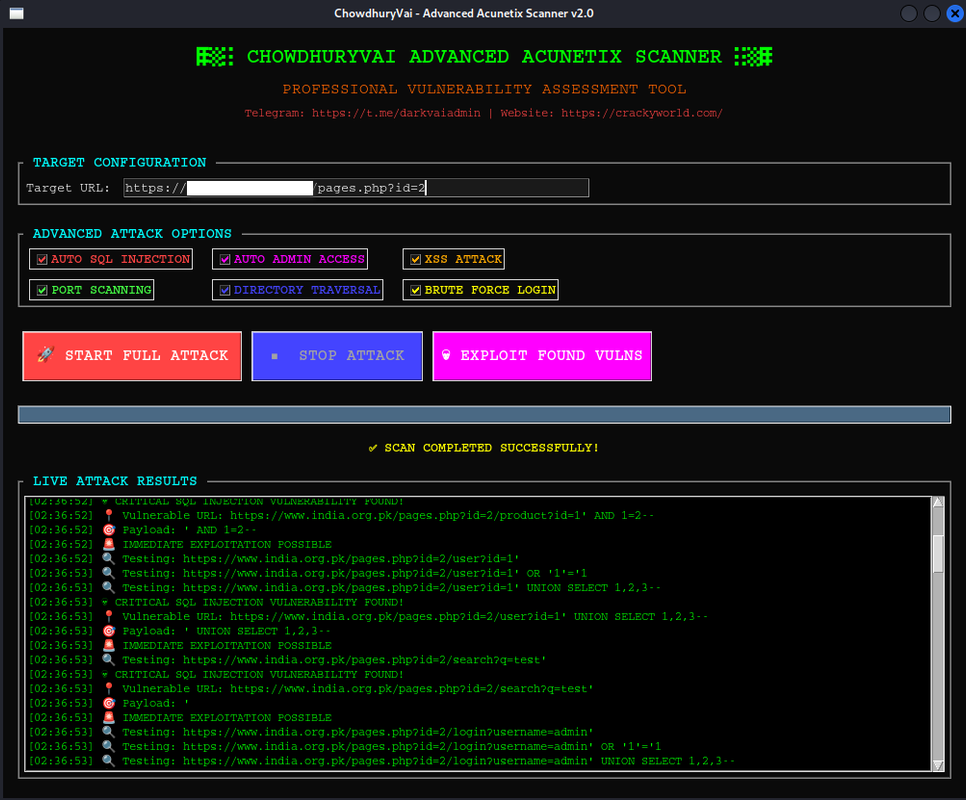The height and width of the screenshot is (800, 966).
Task: Click CHOWDHURYVAI ADVANCED ACUNETIX SCANNER heading
Action: [x=484, y=57]
